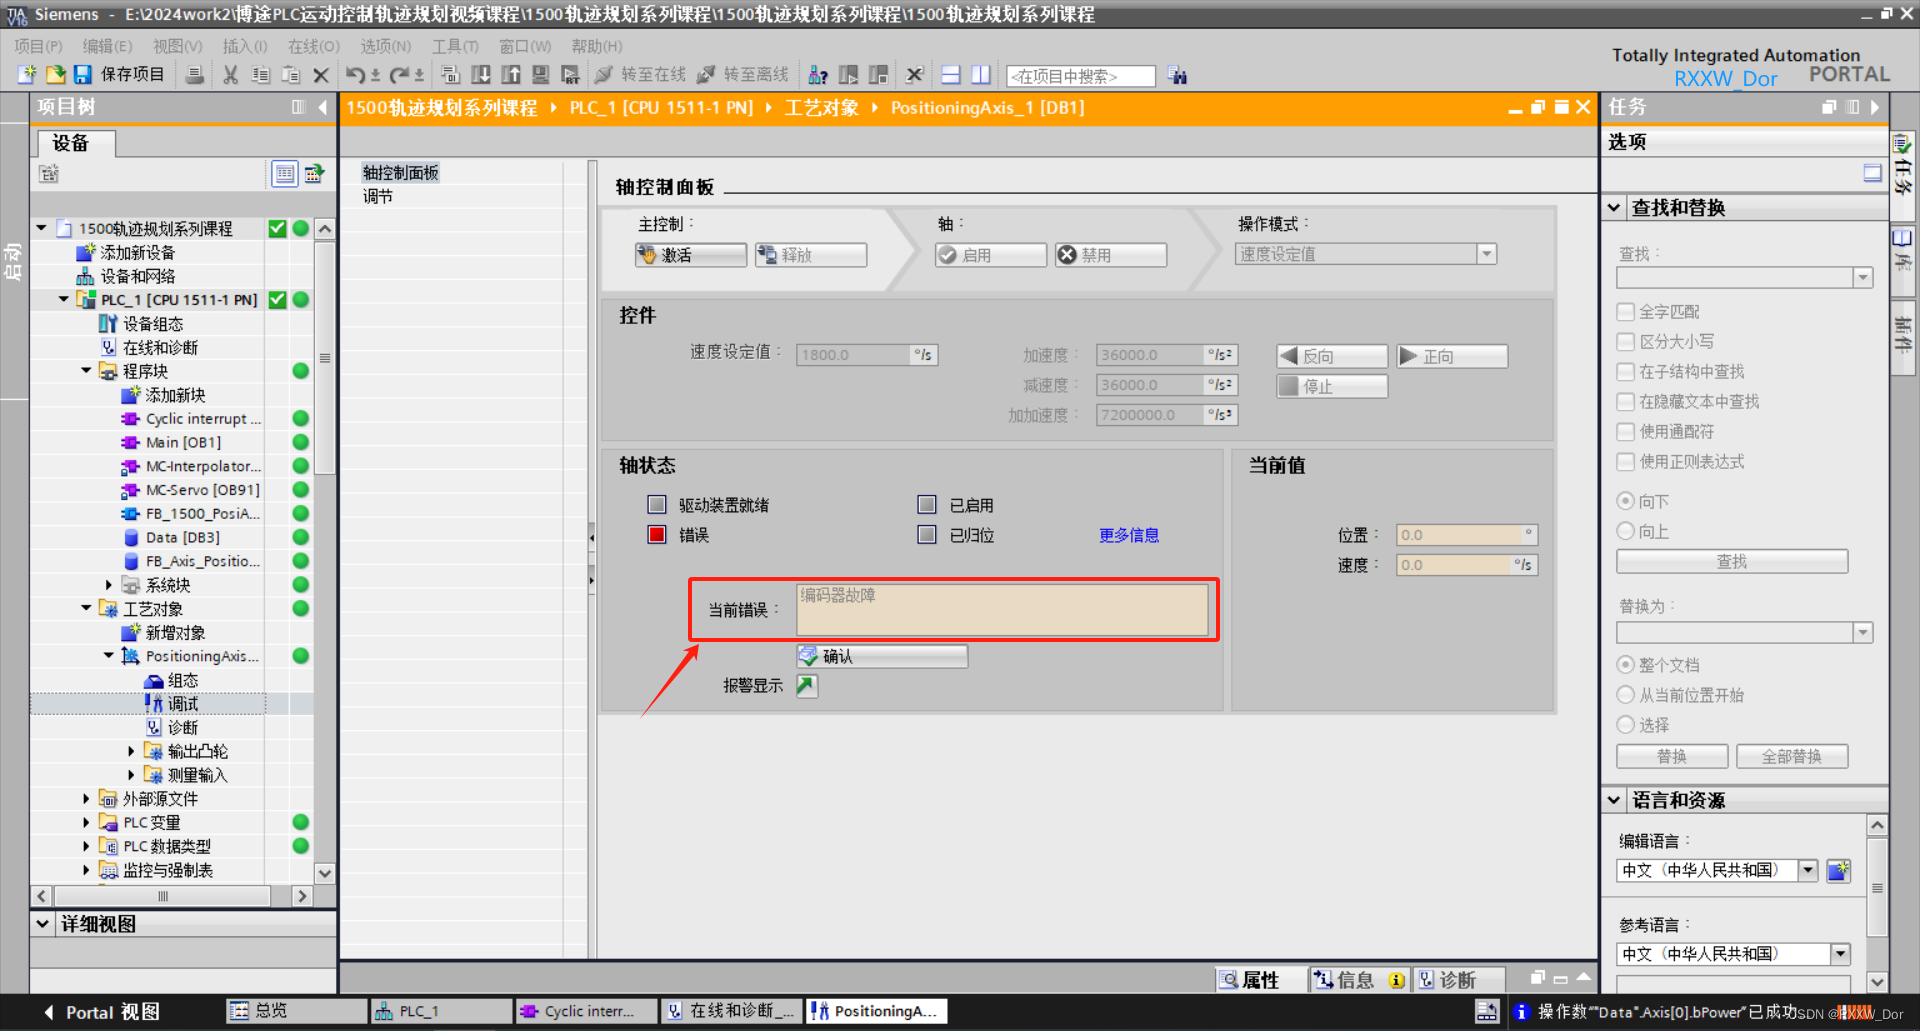Click the More information link

pos(1129,535)
